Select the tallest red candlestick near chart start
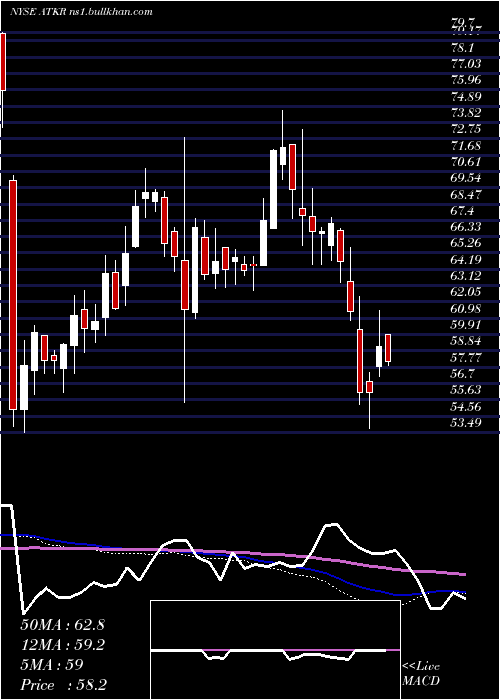Screen dimensions: 500x700 [x=13, y=295]
